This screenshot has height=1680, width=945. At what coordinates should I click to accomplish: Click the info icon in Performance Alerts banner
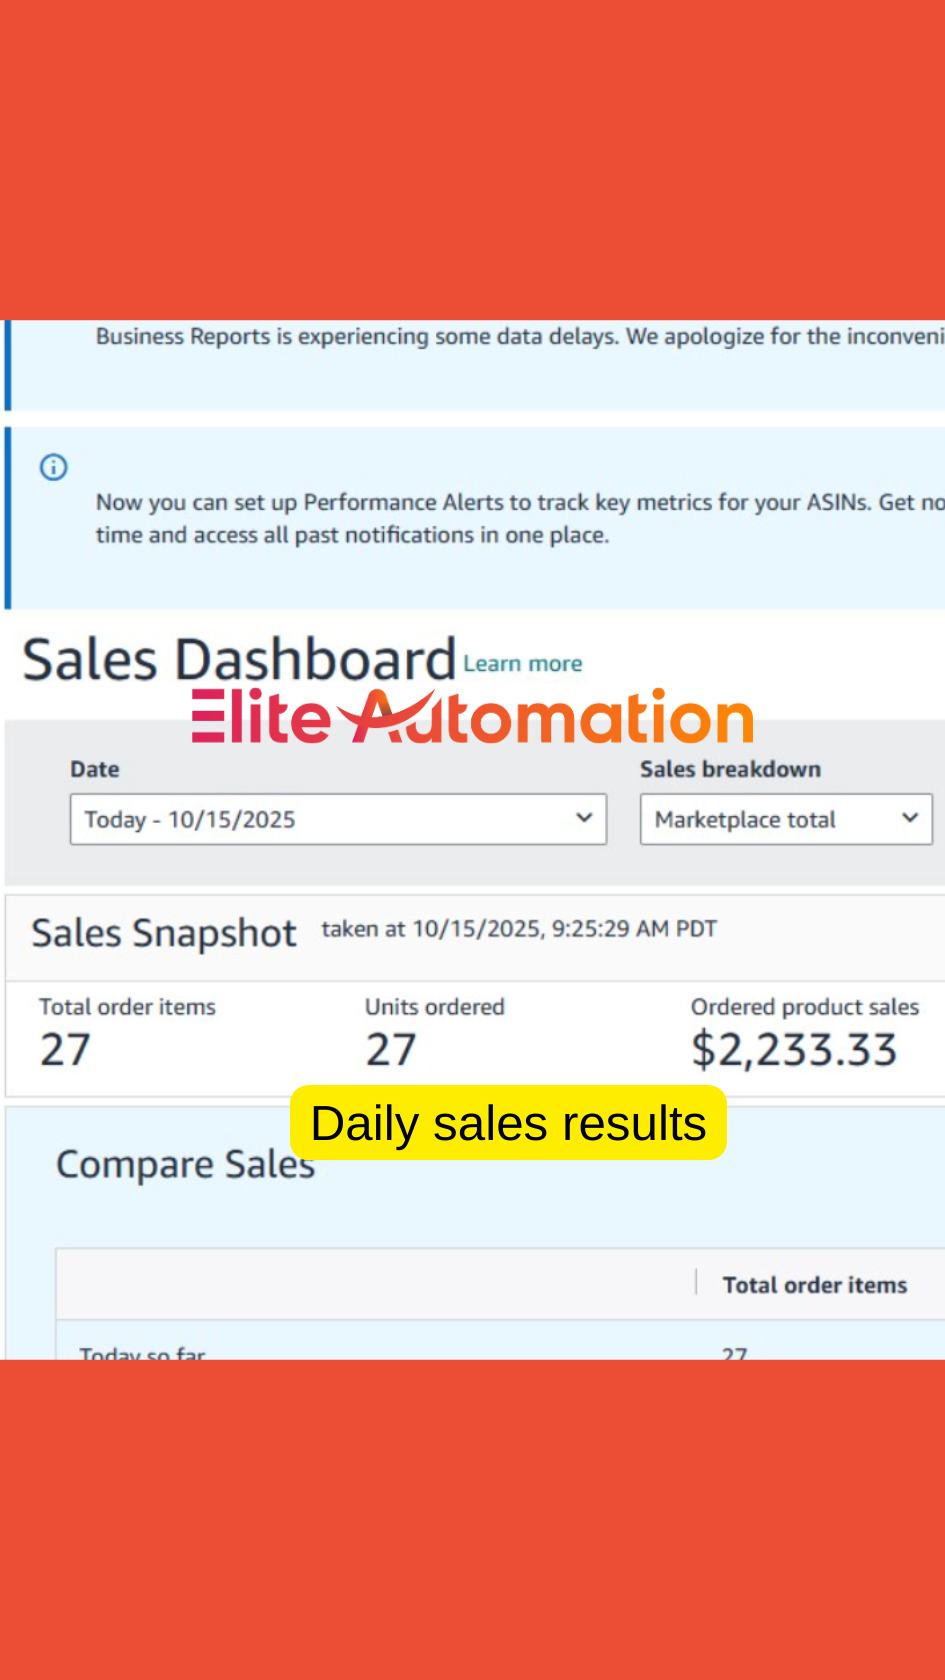(x=54, y=467)
